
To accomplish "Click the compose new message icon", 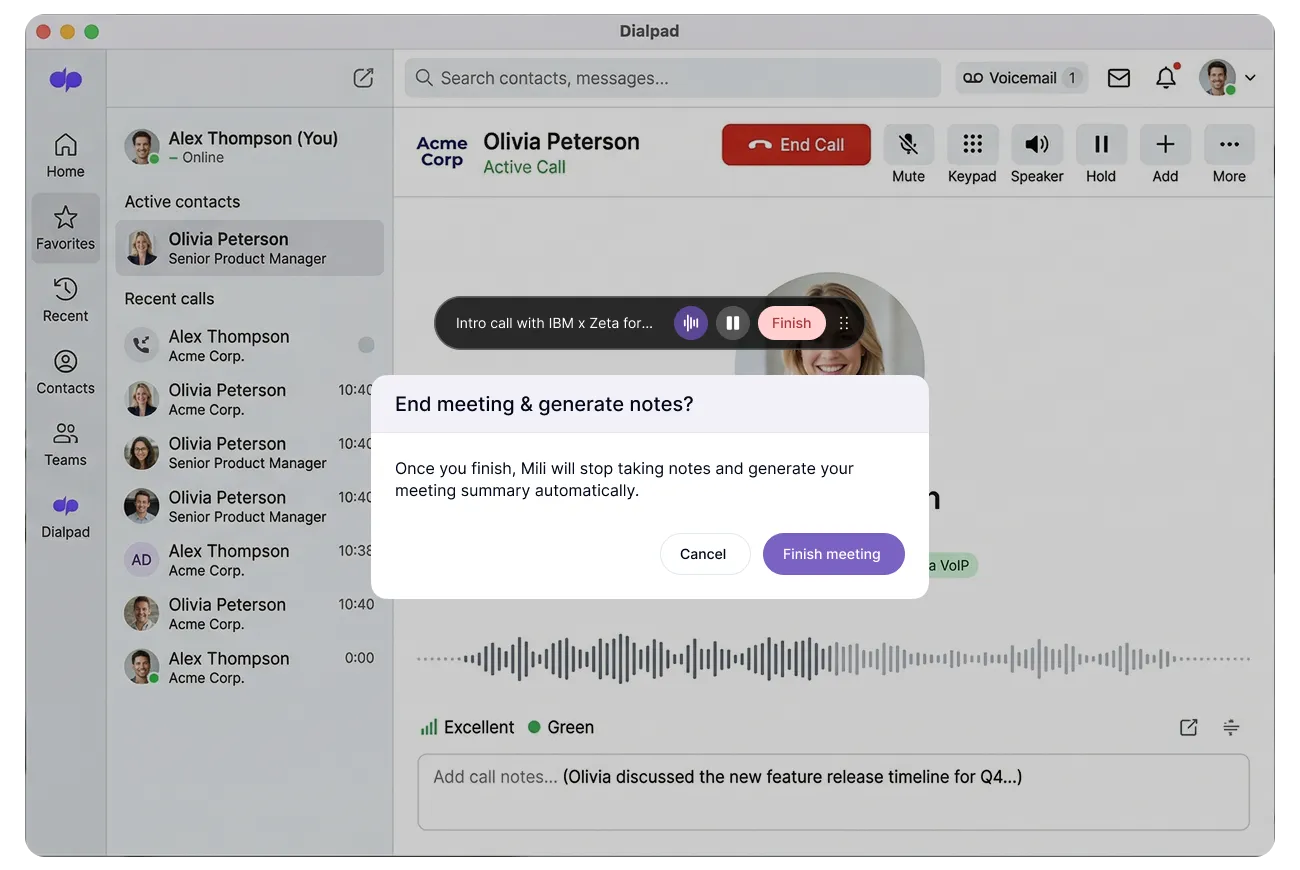I will 364,78.
